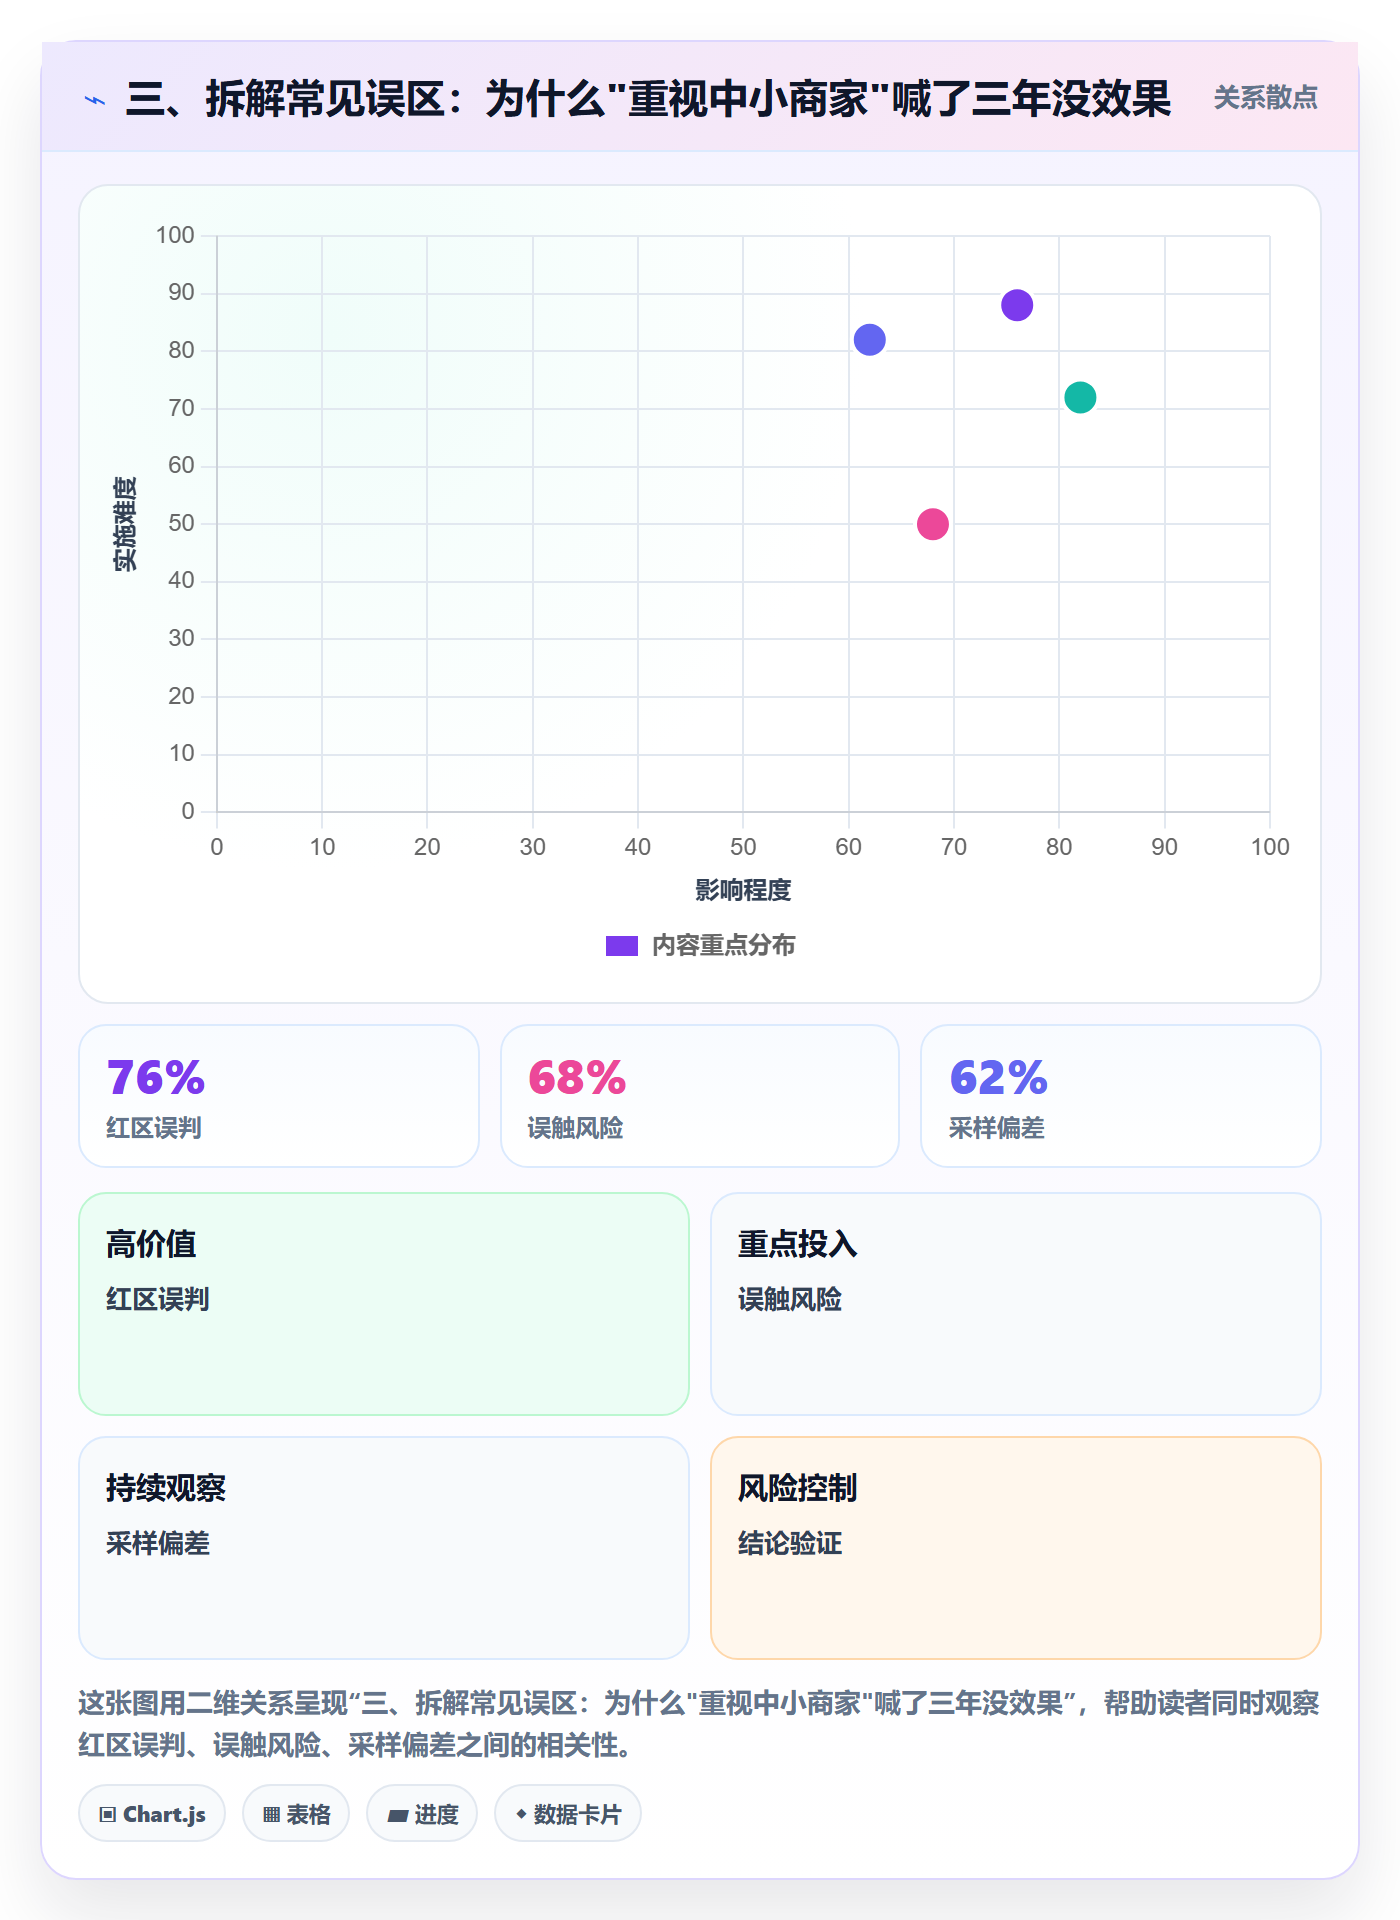The width and height of the screenshot is (1400, 1920).
Task: Select the 62% 采样偏差 stat card
Action: [x=1121, y=1096]
